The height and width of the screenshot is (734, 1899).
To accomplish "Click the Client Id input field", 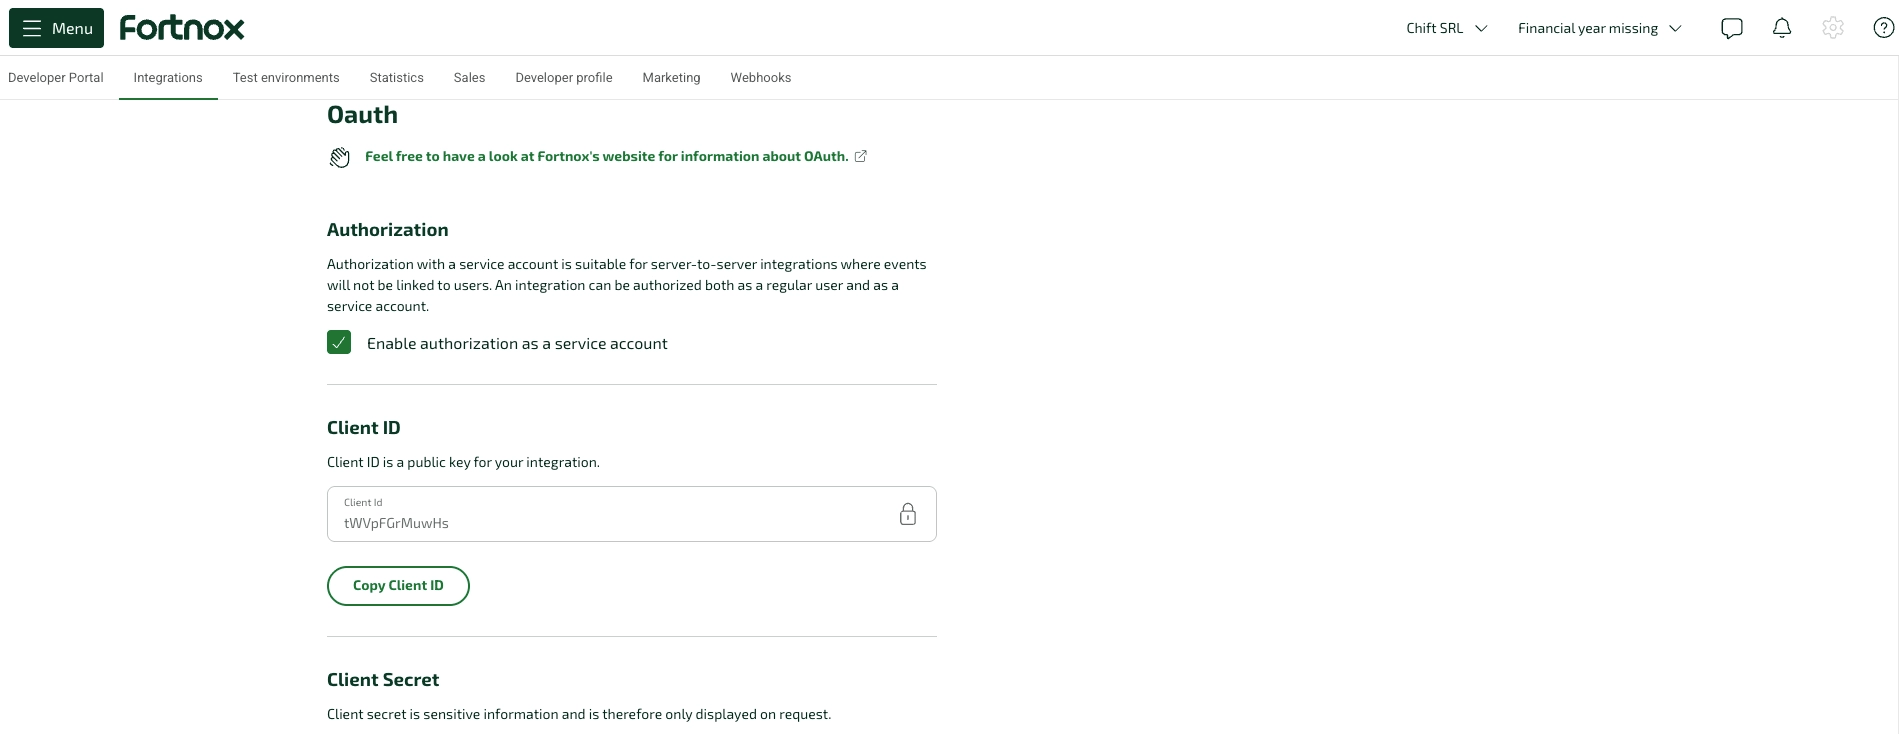I will tap(632, 514).
